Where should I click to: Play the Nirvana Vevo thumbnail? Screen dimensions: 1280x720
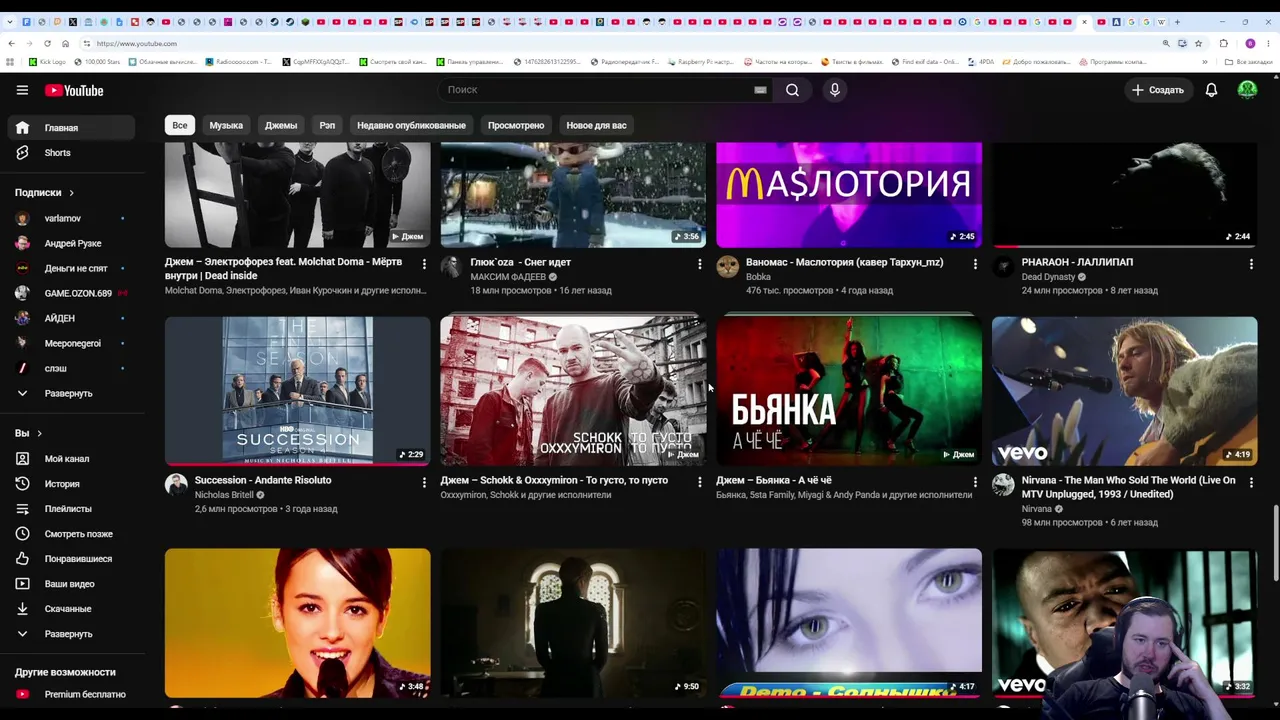tap(1125, 391)
